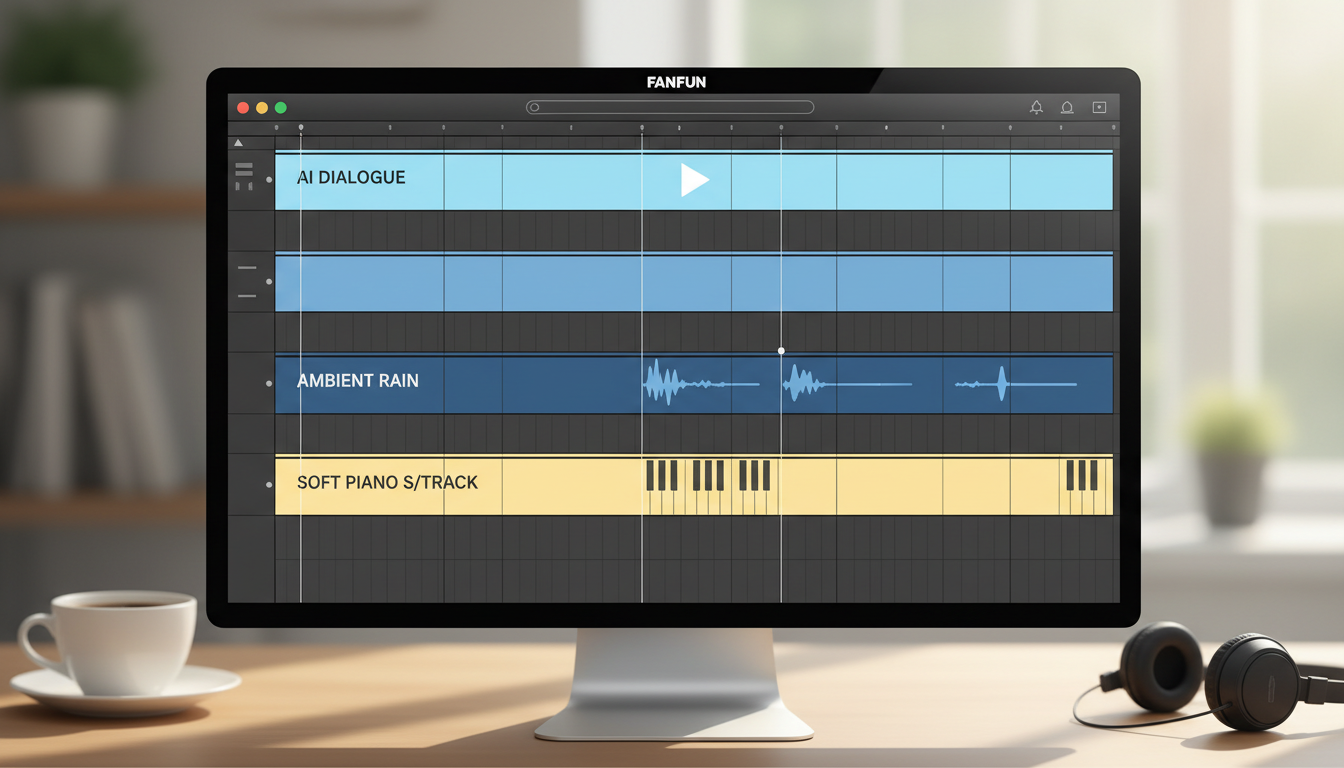Toggle the dot button on the Soft Piano track
The image size is (1344, 768).
[269, 484]
